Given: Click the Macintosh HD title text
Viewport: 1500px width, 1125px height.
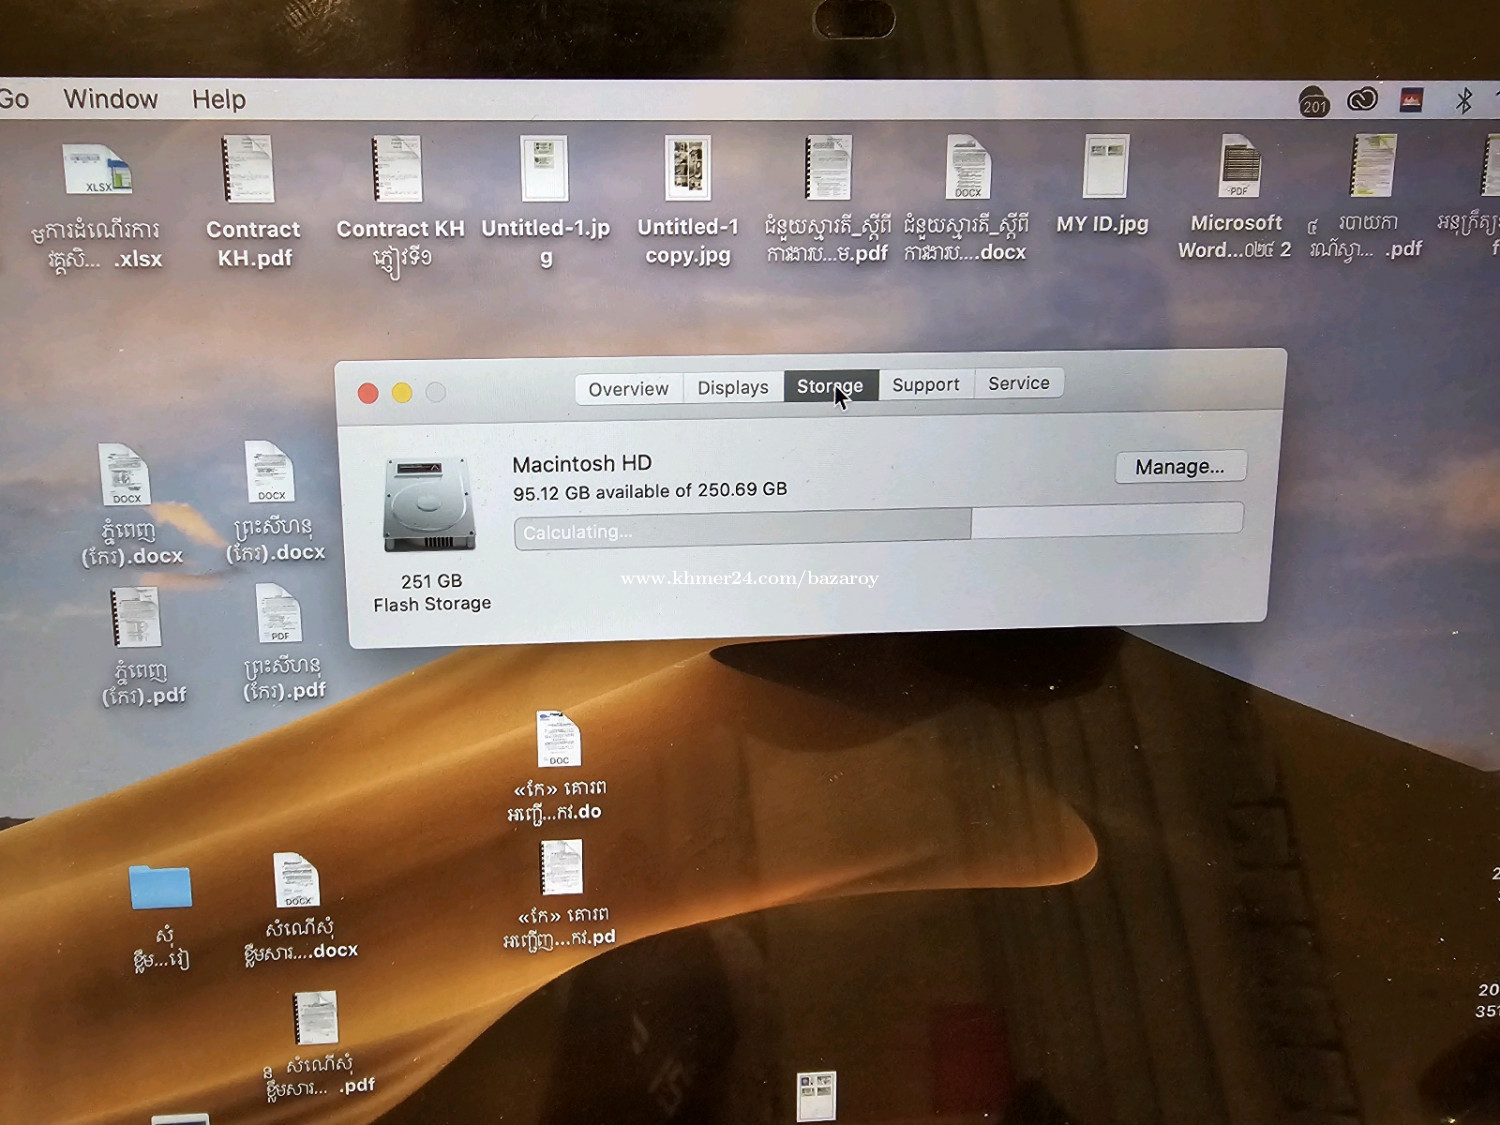Looking at the screenshot, I should click(x=582, y=464).
